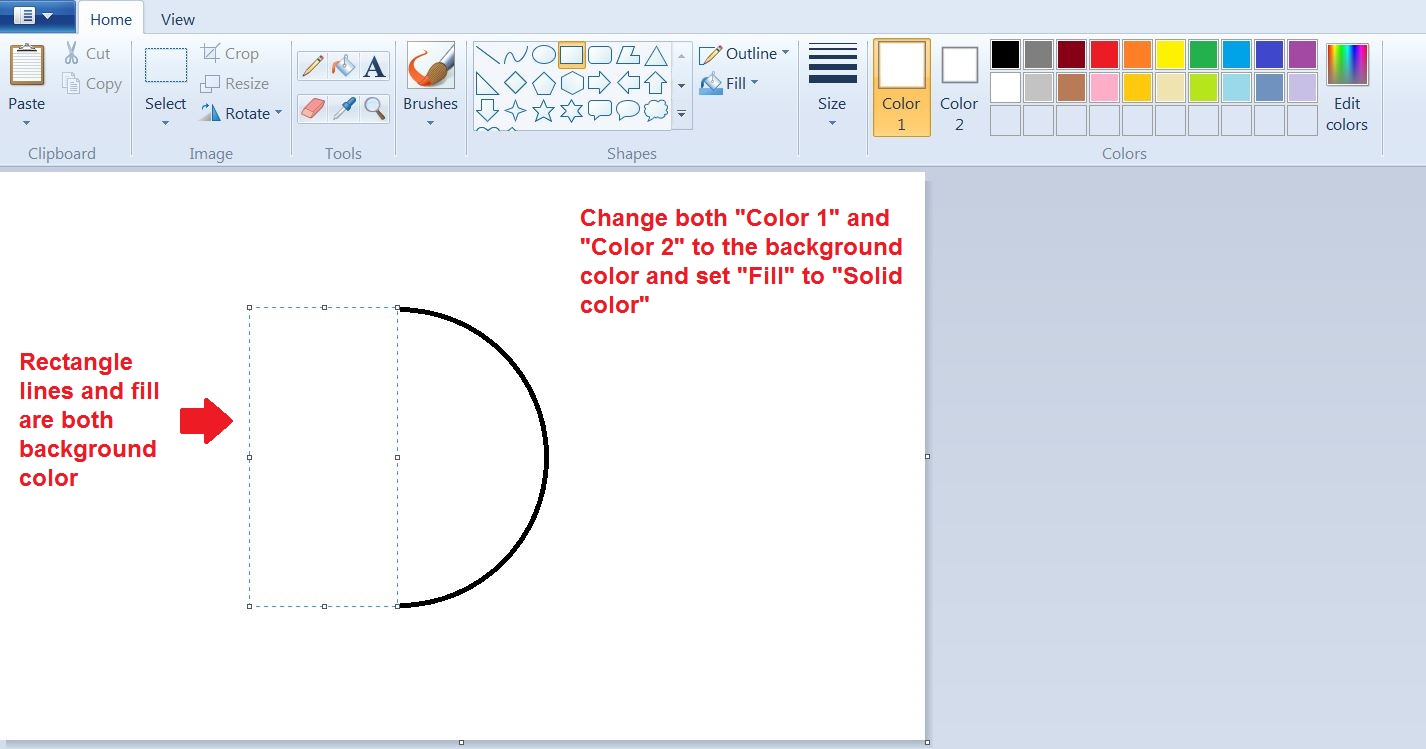1426x749 pixels.
Task: Switch to the Home tab
Action: (x=111, y=19)
